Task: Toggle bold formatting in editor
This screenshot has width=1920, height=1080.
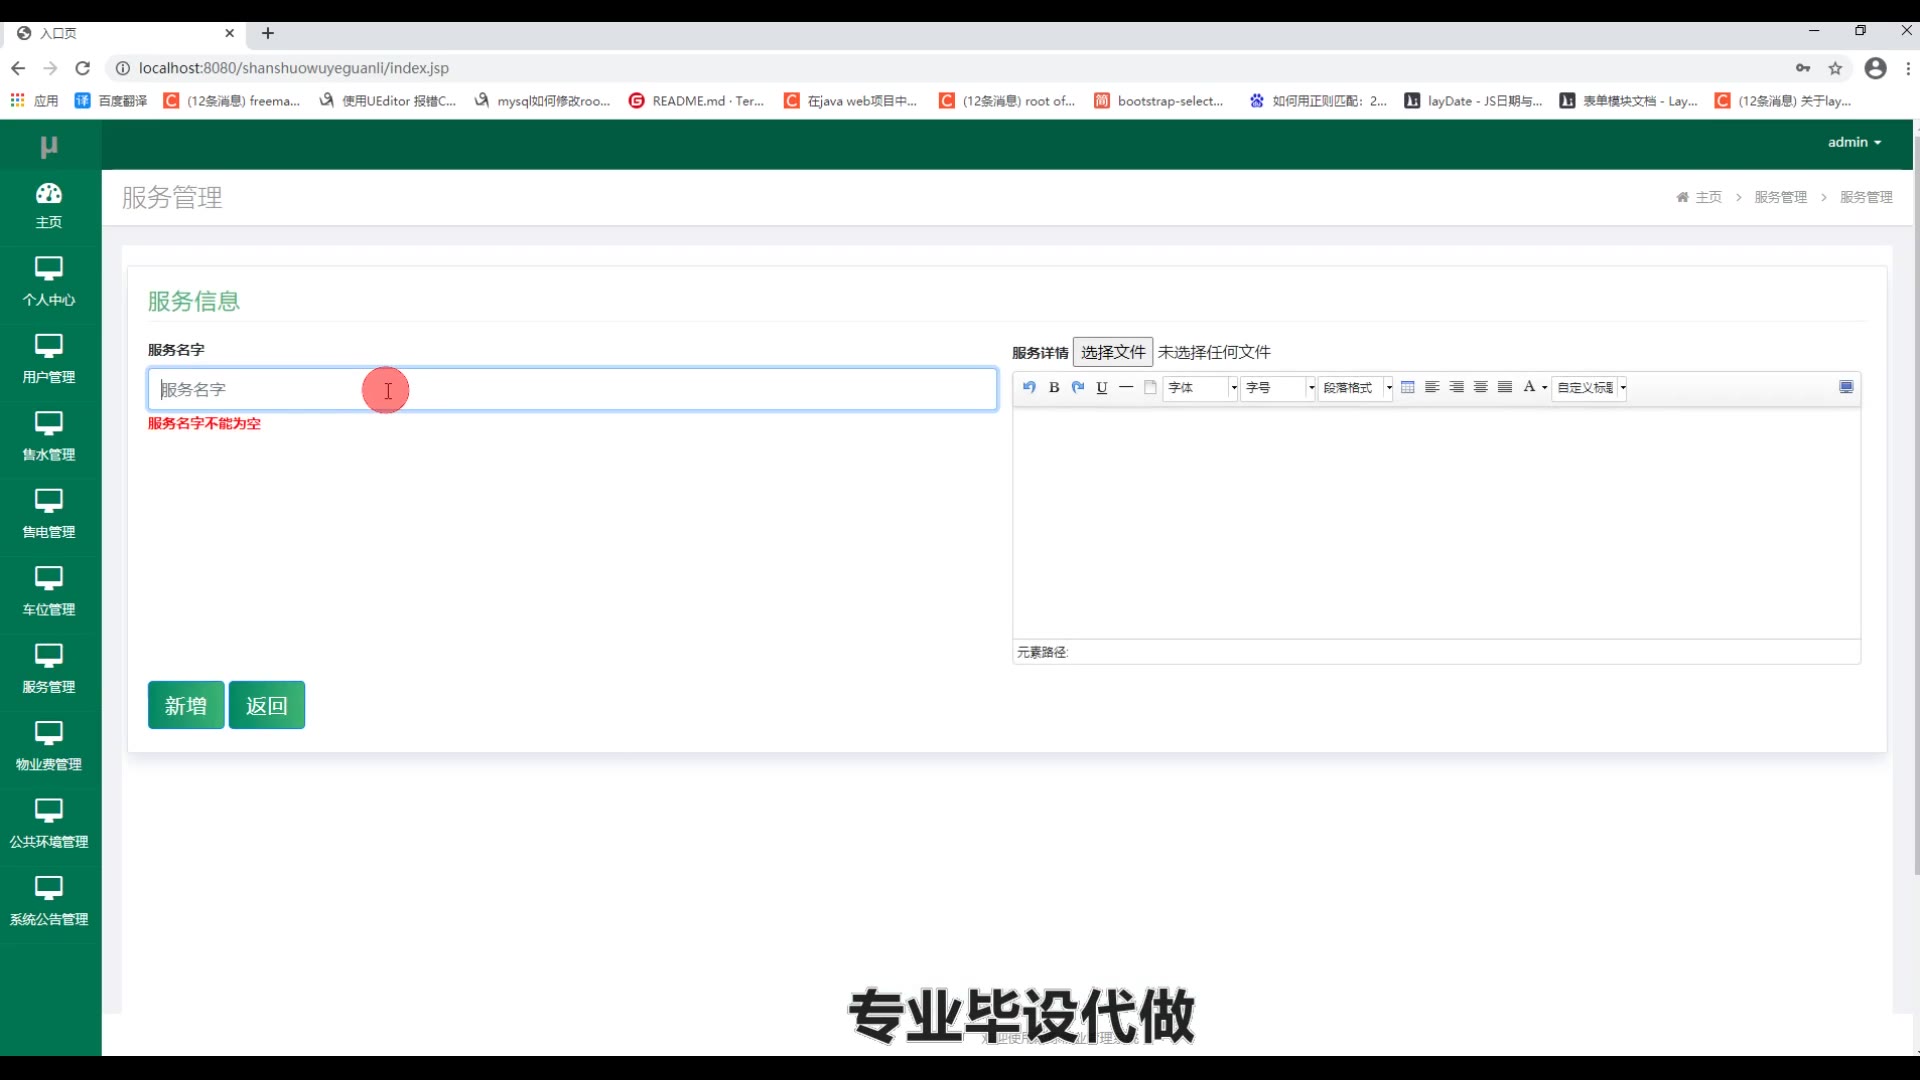Action: click(x=1054, y=387)
